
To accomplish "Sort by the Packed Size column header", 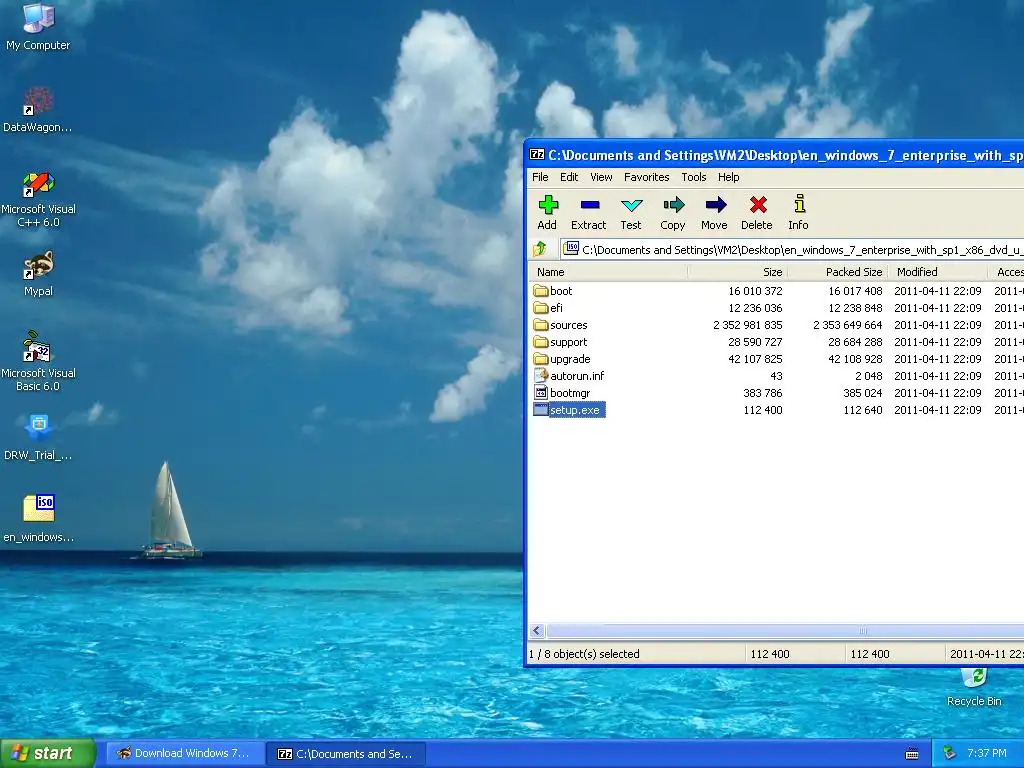I will pos(838,272).
